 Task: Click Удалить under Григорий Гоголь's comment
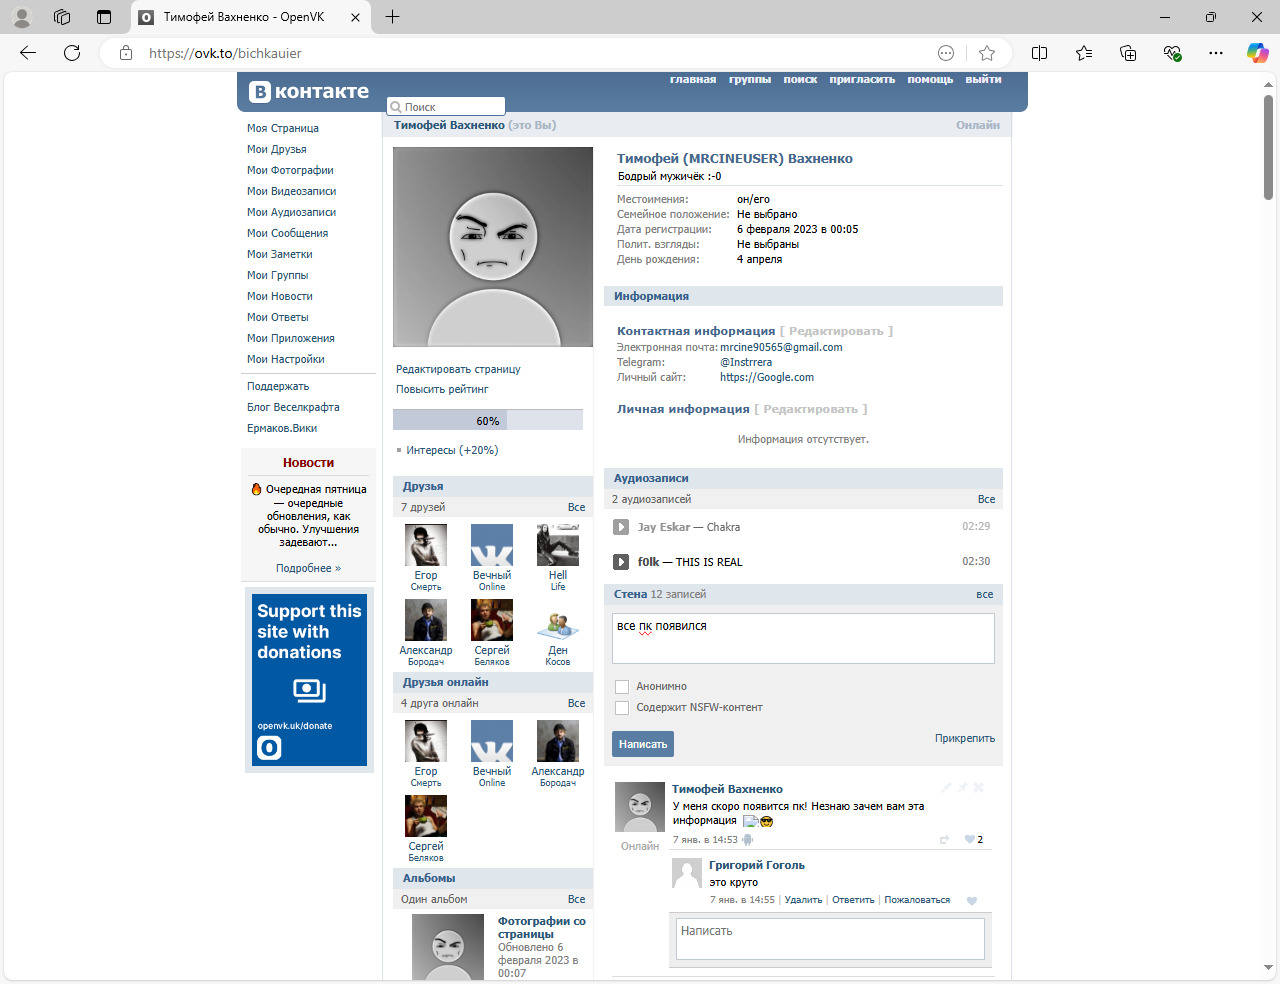803,900
